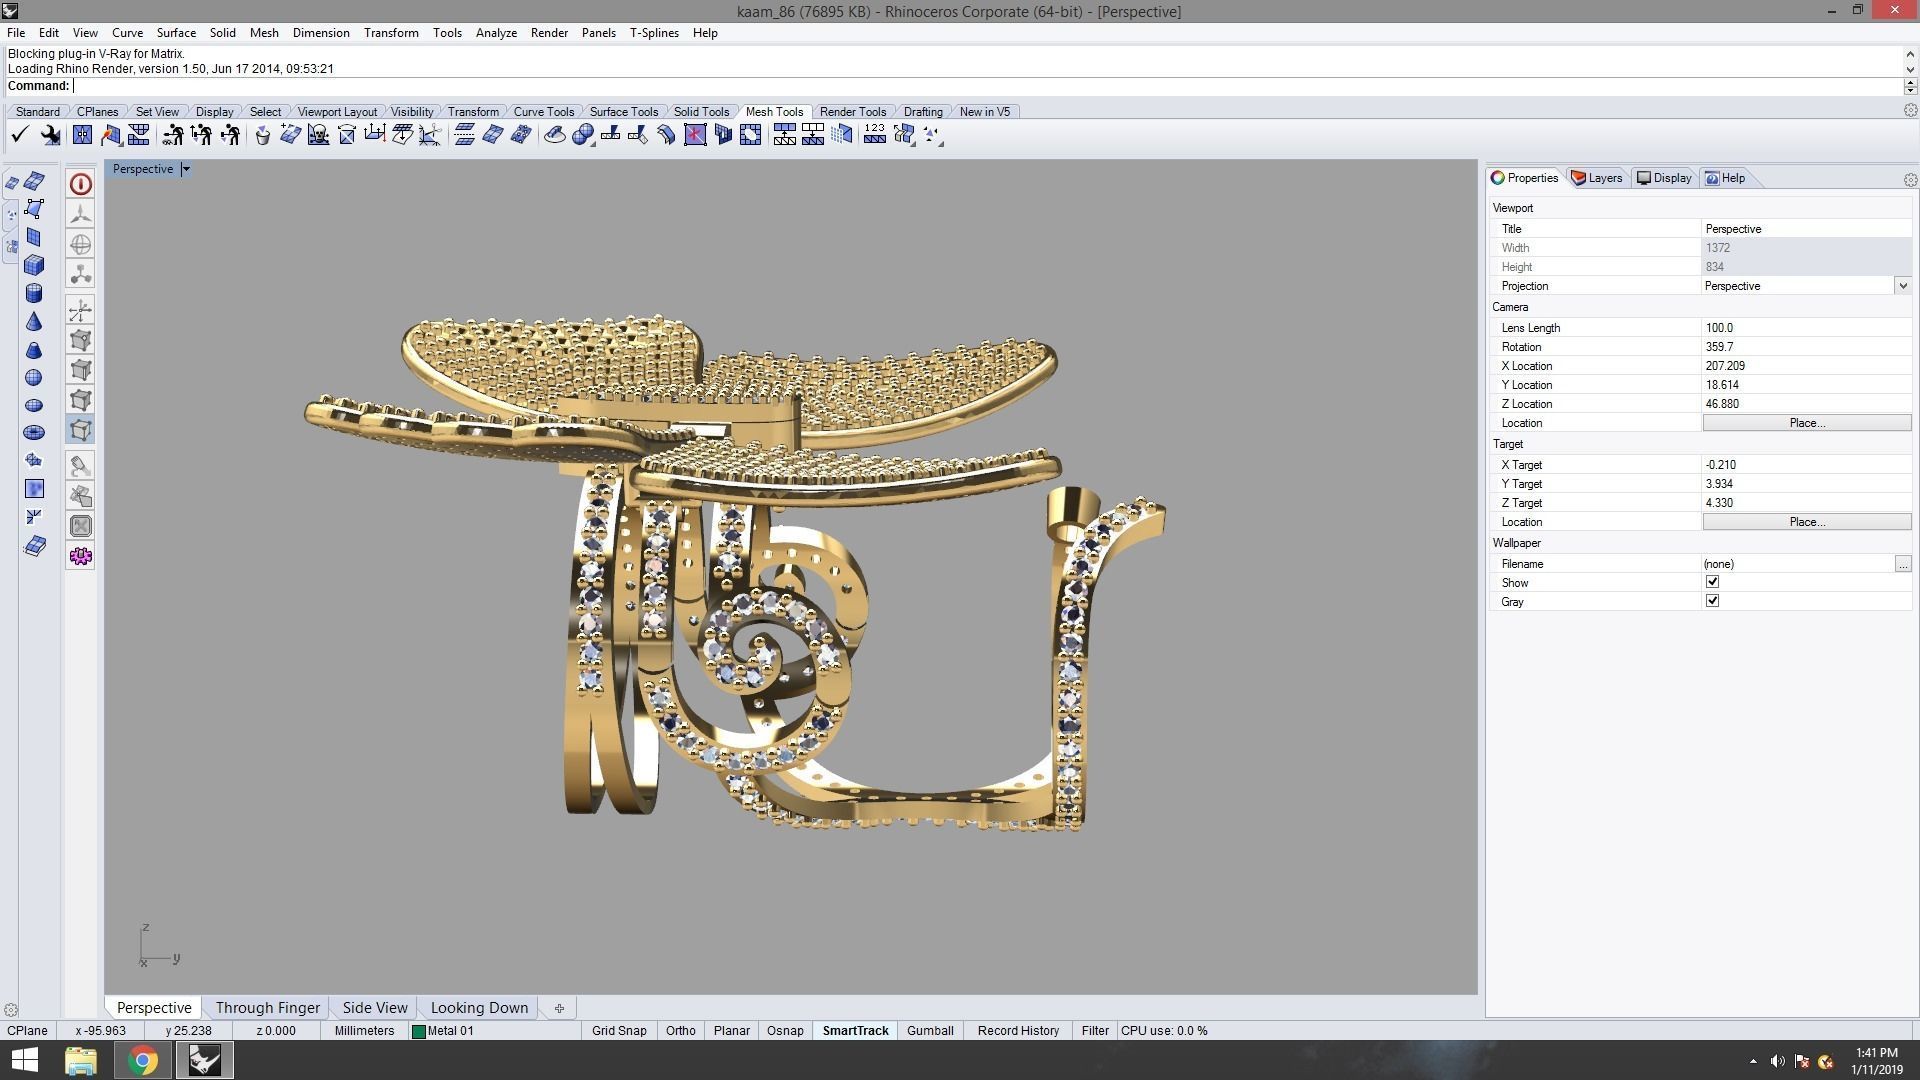Open Chrome from the taskbar

(142, 1060)
